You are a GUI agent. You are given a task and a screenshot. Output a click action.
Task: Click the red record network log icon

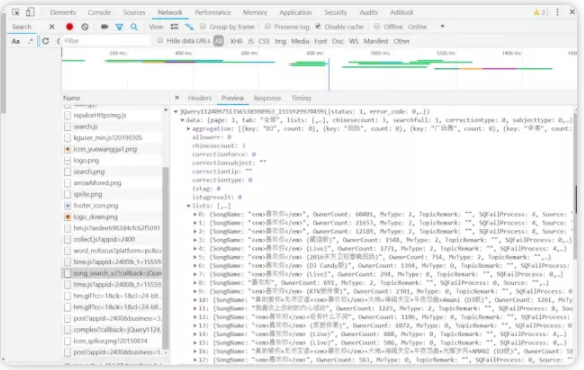69,26
